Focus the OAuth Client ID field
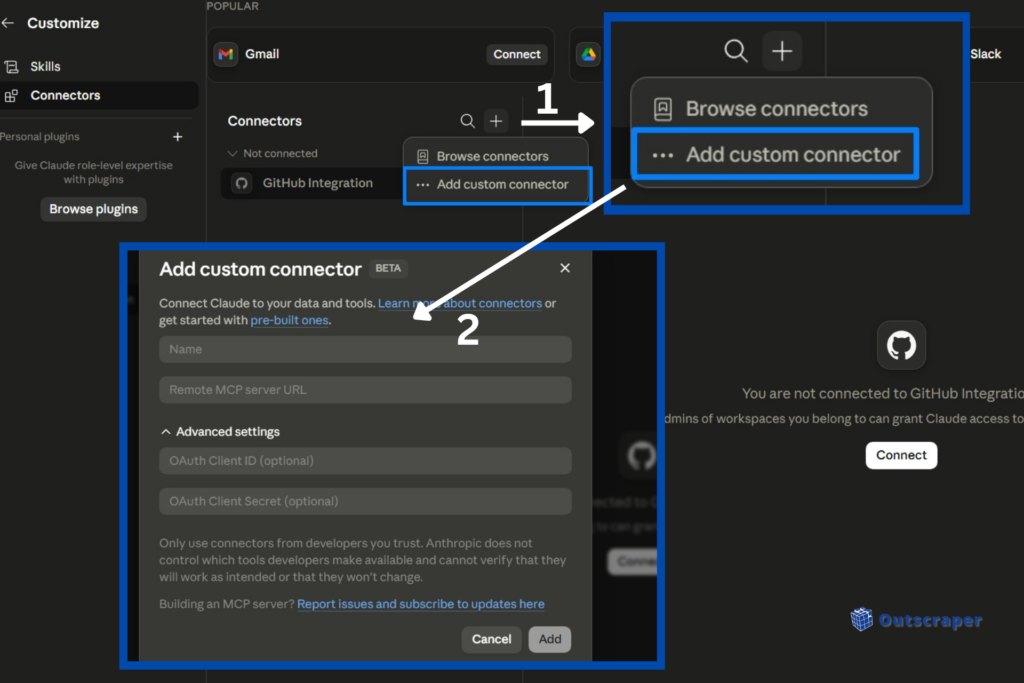The width and height of the screenshot is (1024, 683). click(366, 461)
